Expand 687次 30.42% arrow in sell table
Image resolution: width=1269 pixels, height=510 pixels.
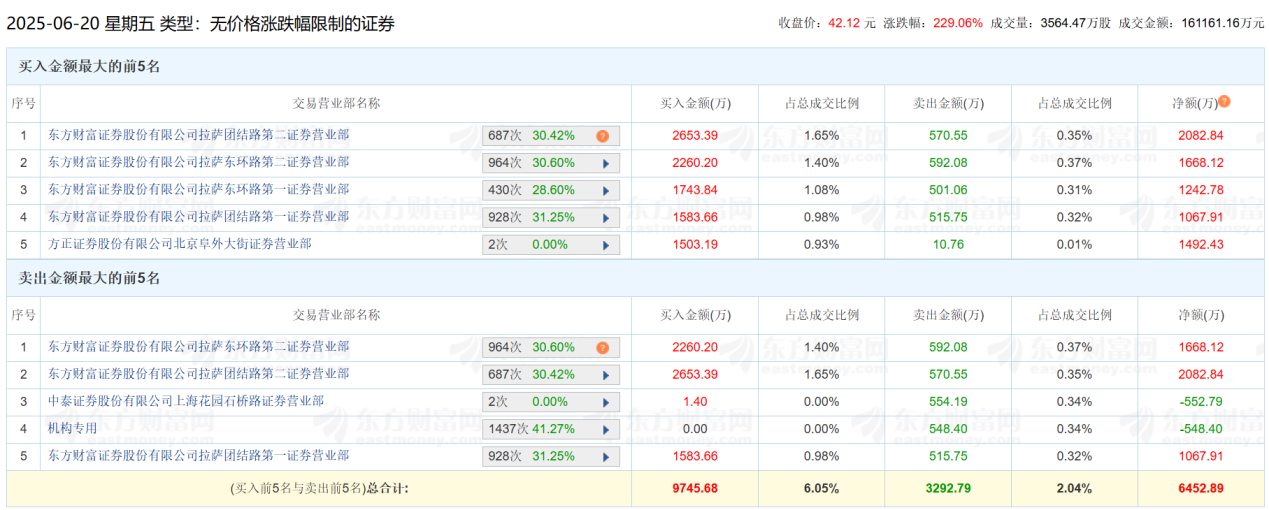click(x=604, y=375)
